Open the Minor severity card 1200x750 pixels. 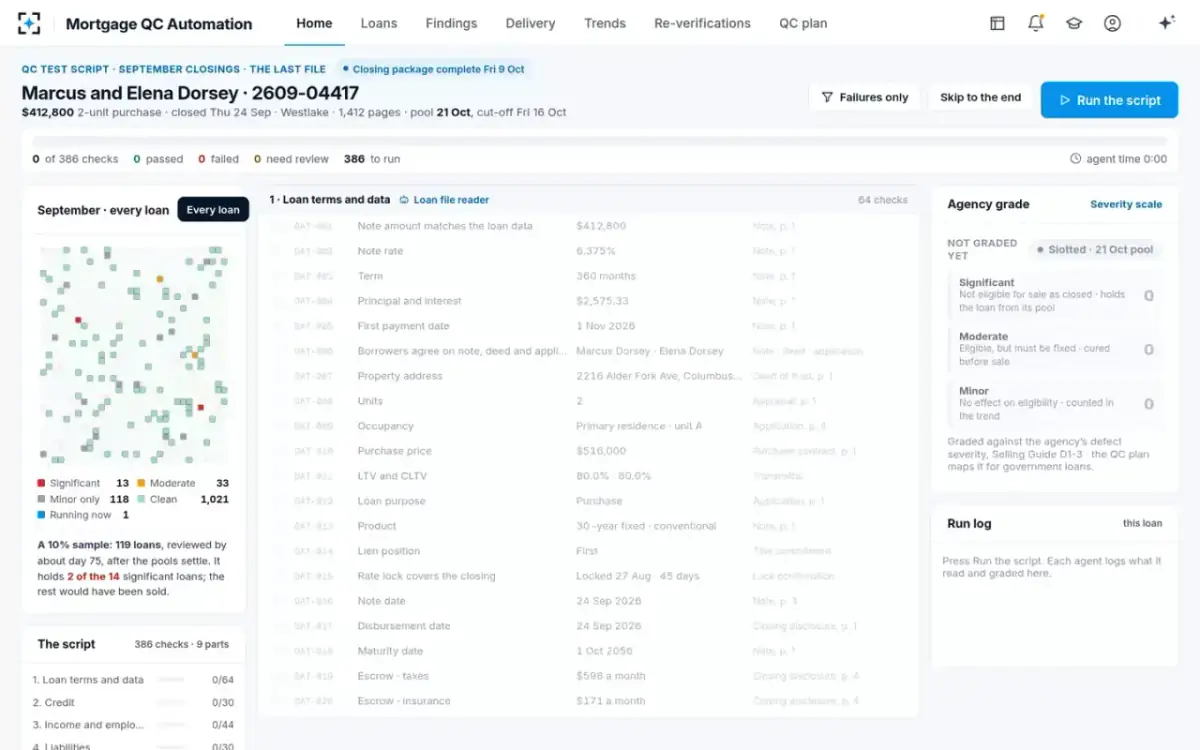(1055, 403)
